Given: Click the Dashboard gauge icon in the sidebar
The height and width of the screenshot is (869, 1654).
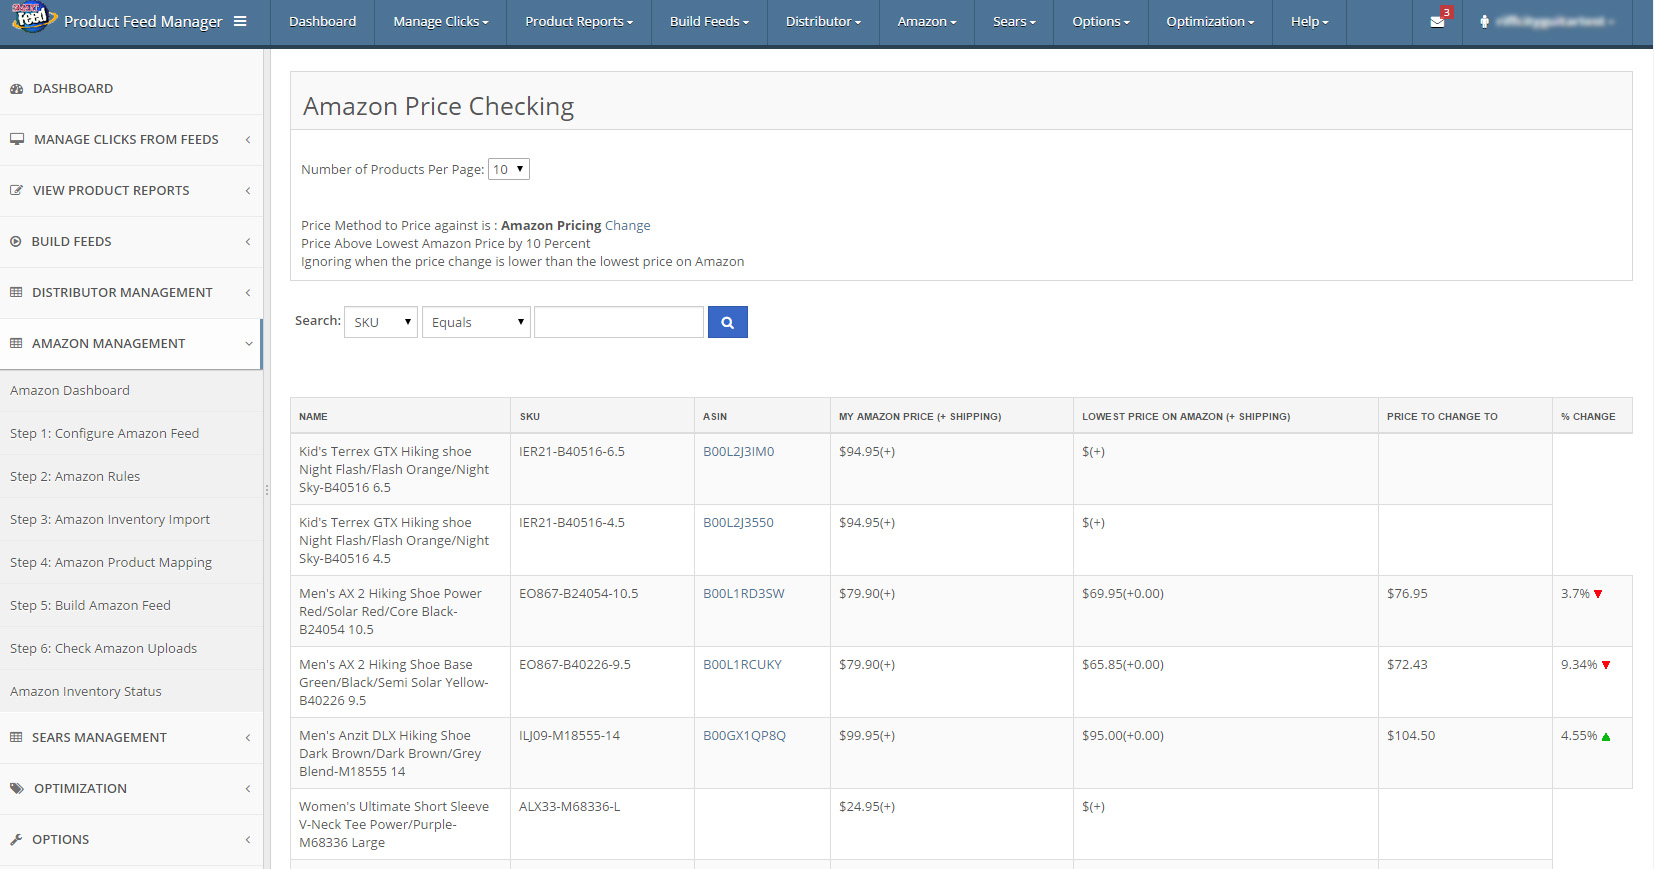Looking at the screenshot, I should pyautogui.click(x=17, y=89).
